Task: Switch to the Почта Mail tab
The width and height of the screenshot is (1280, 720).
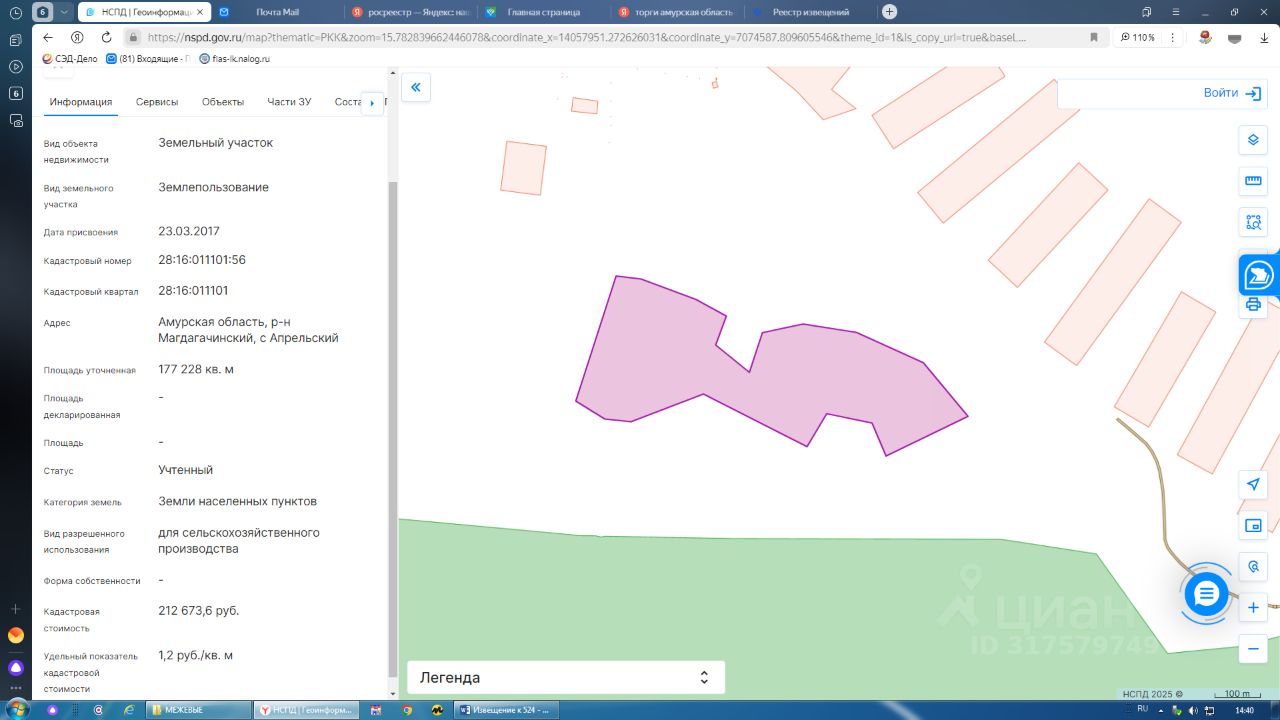Action: point(277,12)
